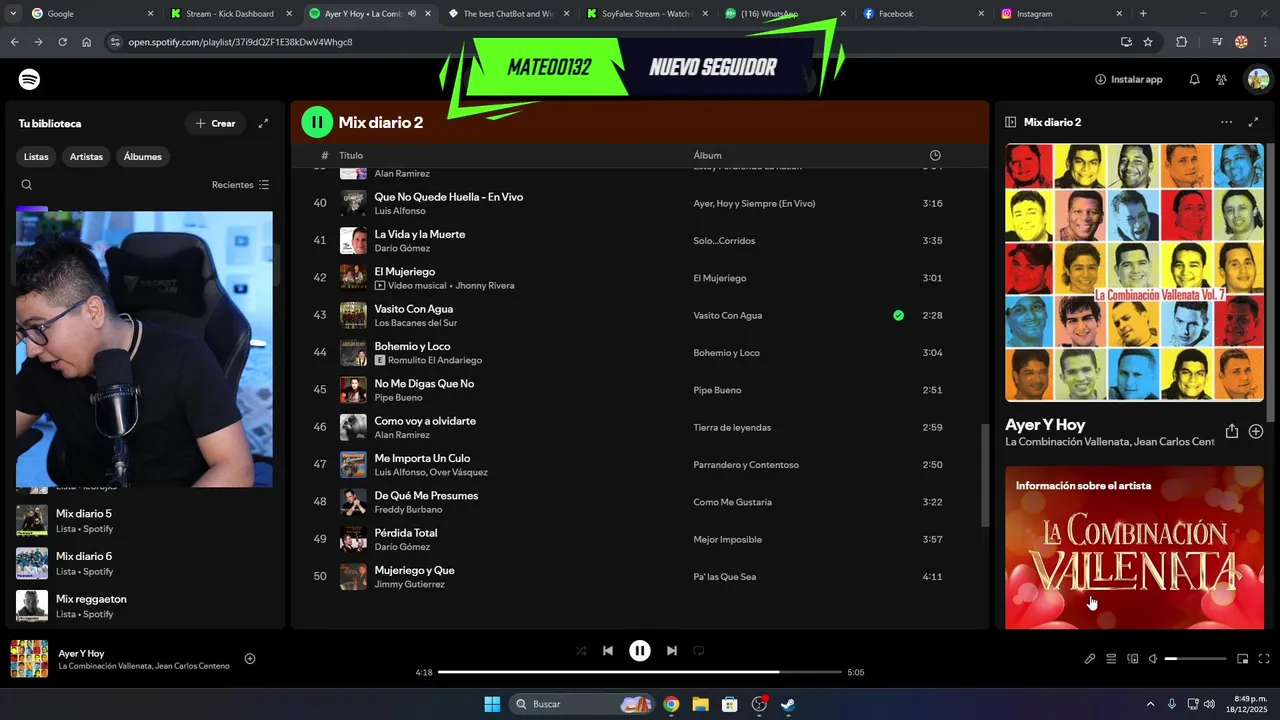Add Ayer Y Hoy to liked songs in player bar
Viewport: 1280px width, 720px height.
(x=250, y=659)
